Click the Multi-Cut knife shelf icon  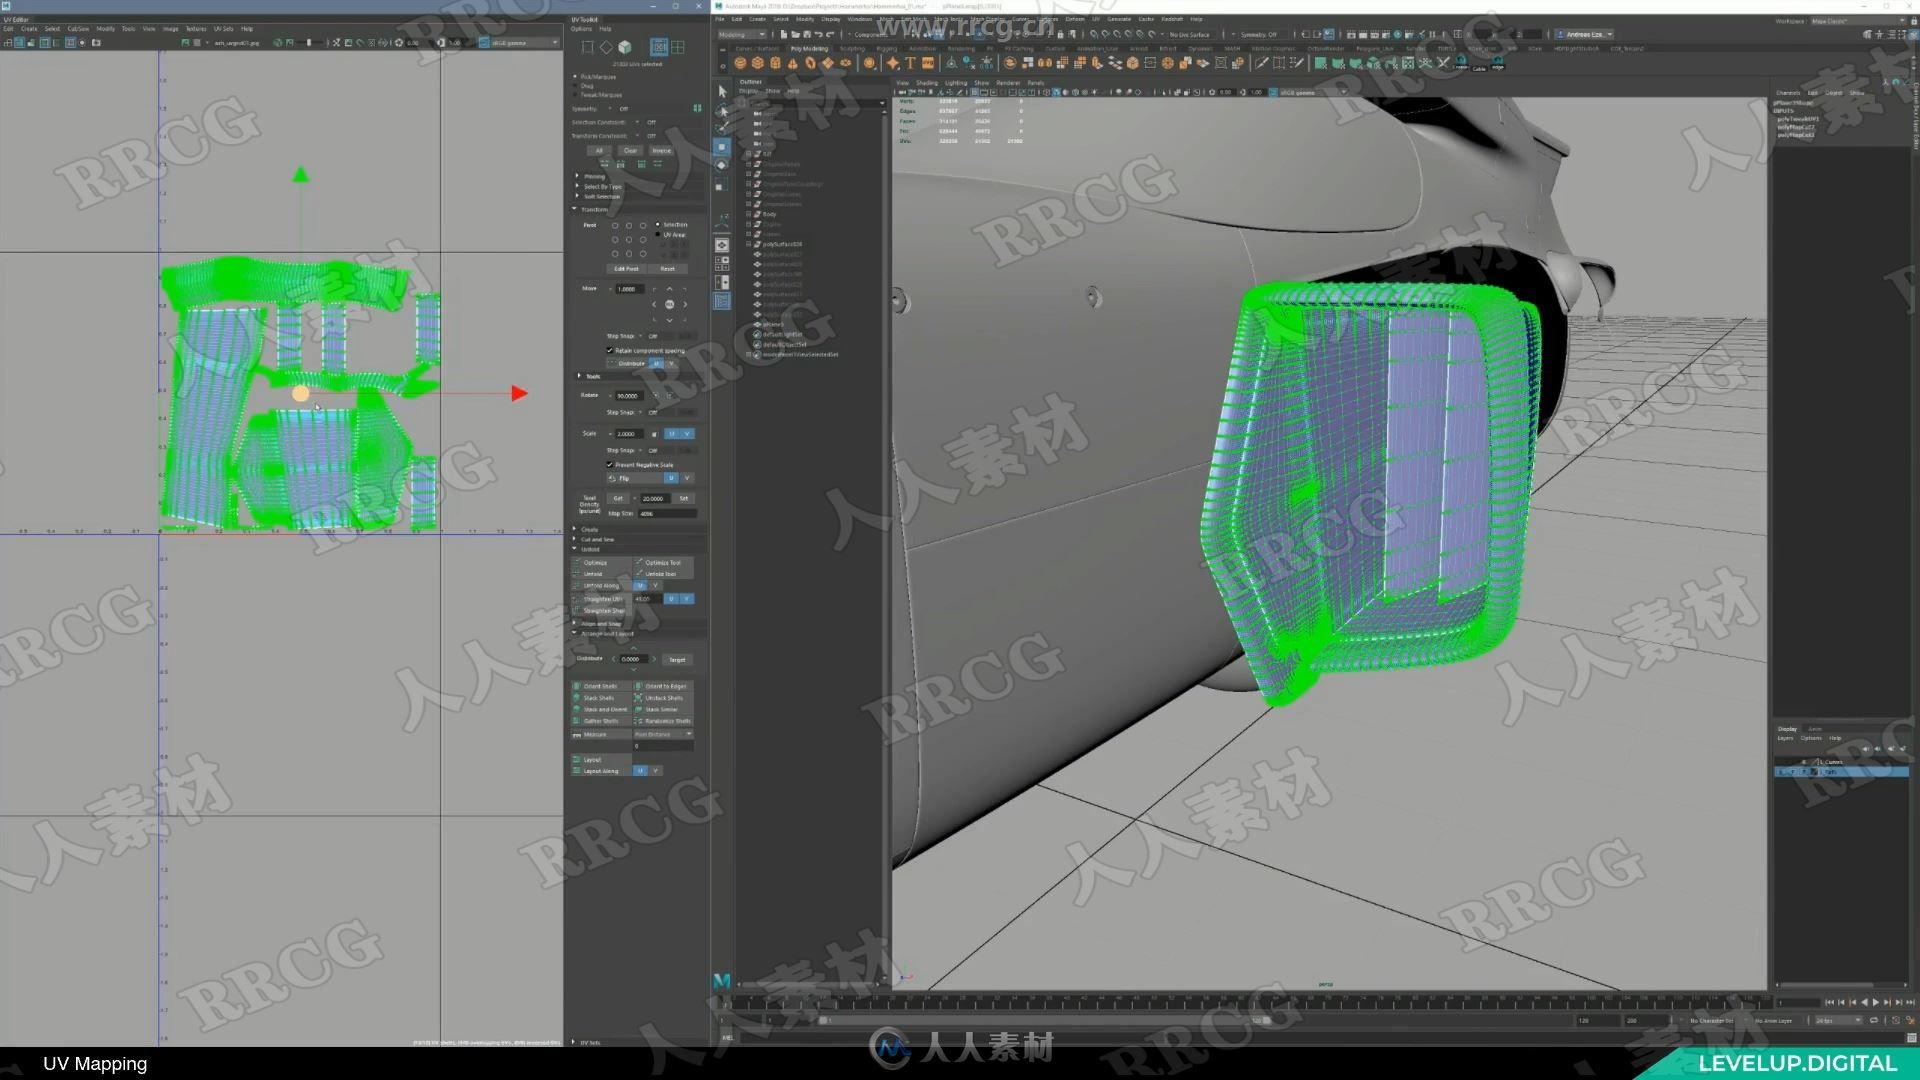(1262, 63)
